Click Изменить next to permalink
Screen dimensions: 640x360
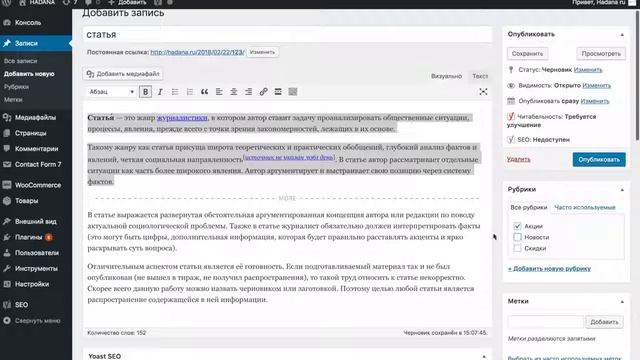click(x=262, y=52)
